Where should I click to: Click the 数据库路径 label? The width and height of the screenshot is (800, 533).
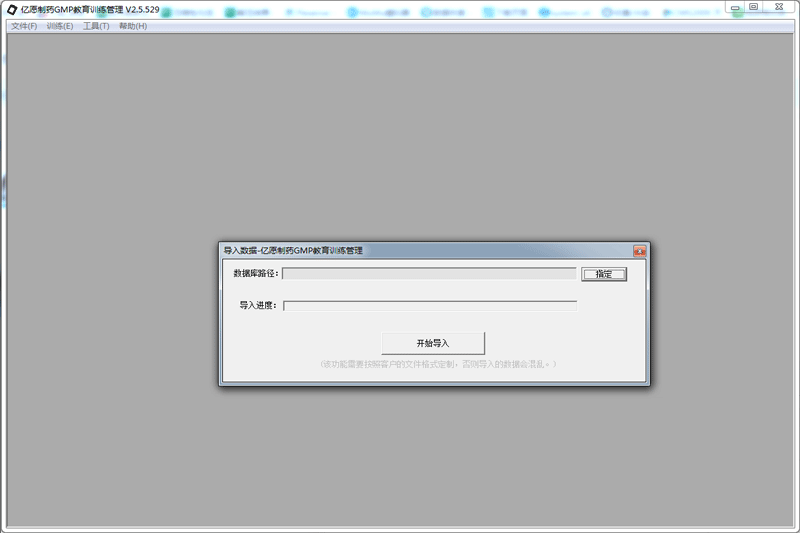(x=256, y=274)
